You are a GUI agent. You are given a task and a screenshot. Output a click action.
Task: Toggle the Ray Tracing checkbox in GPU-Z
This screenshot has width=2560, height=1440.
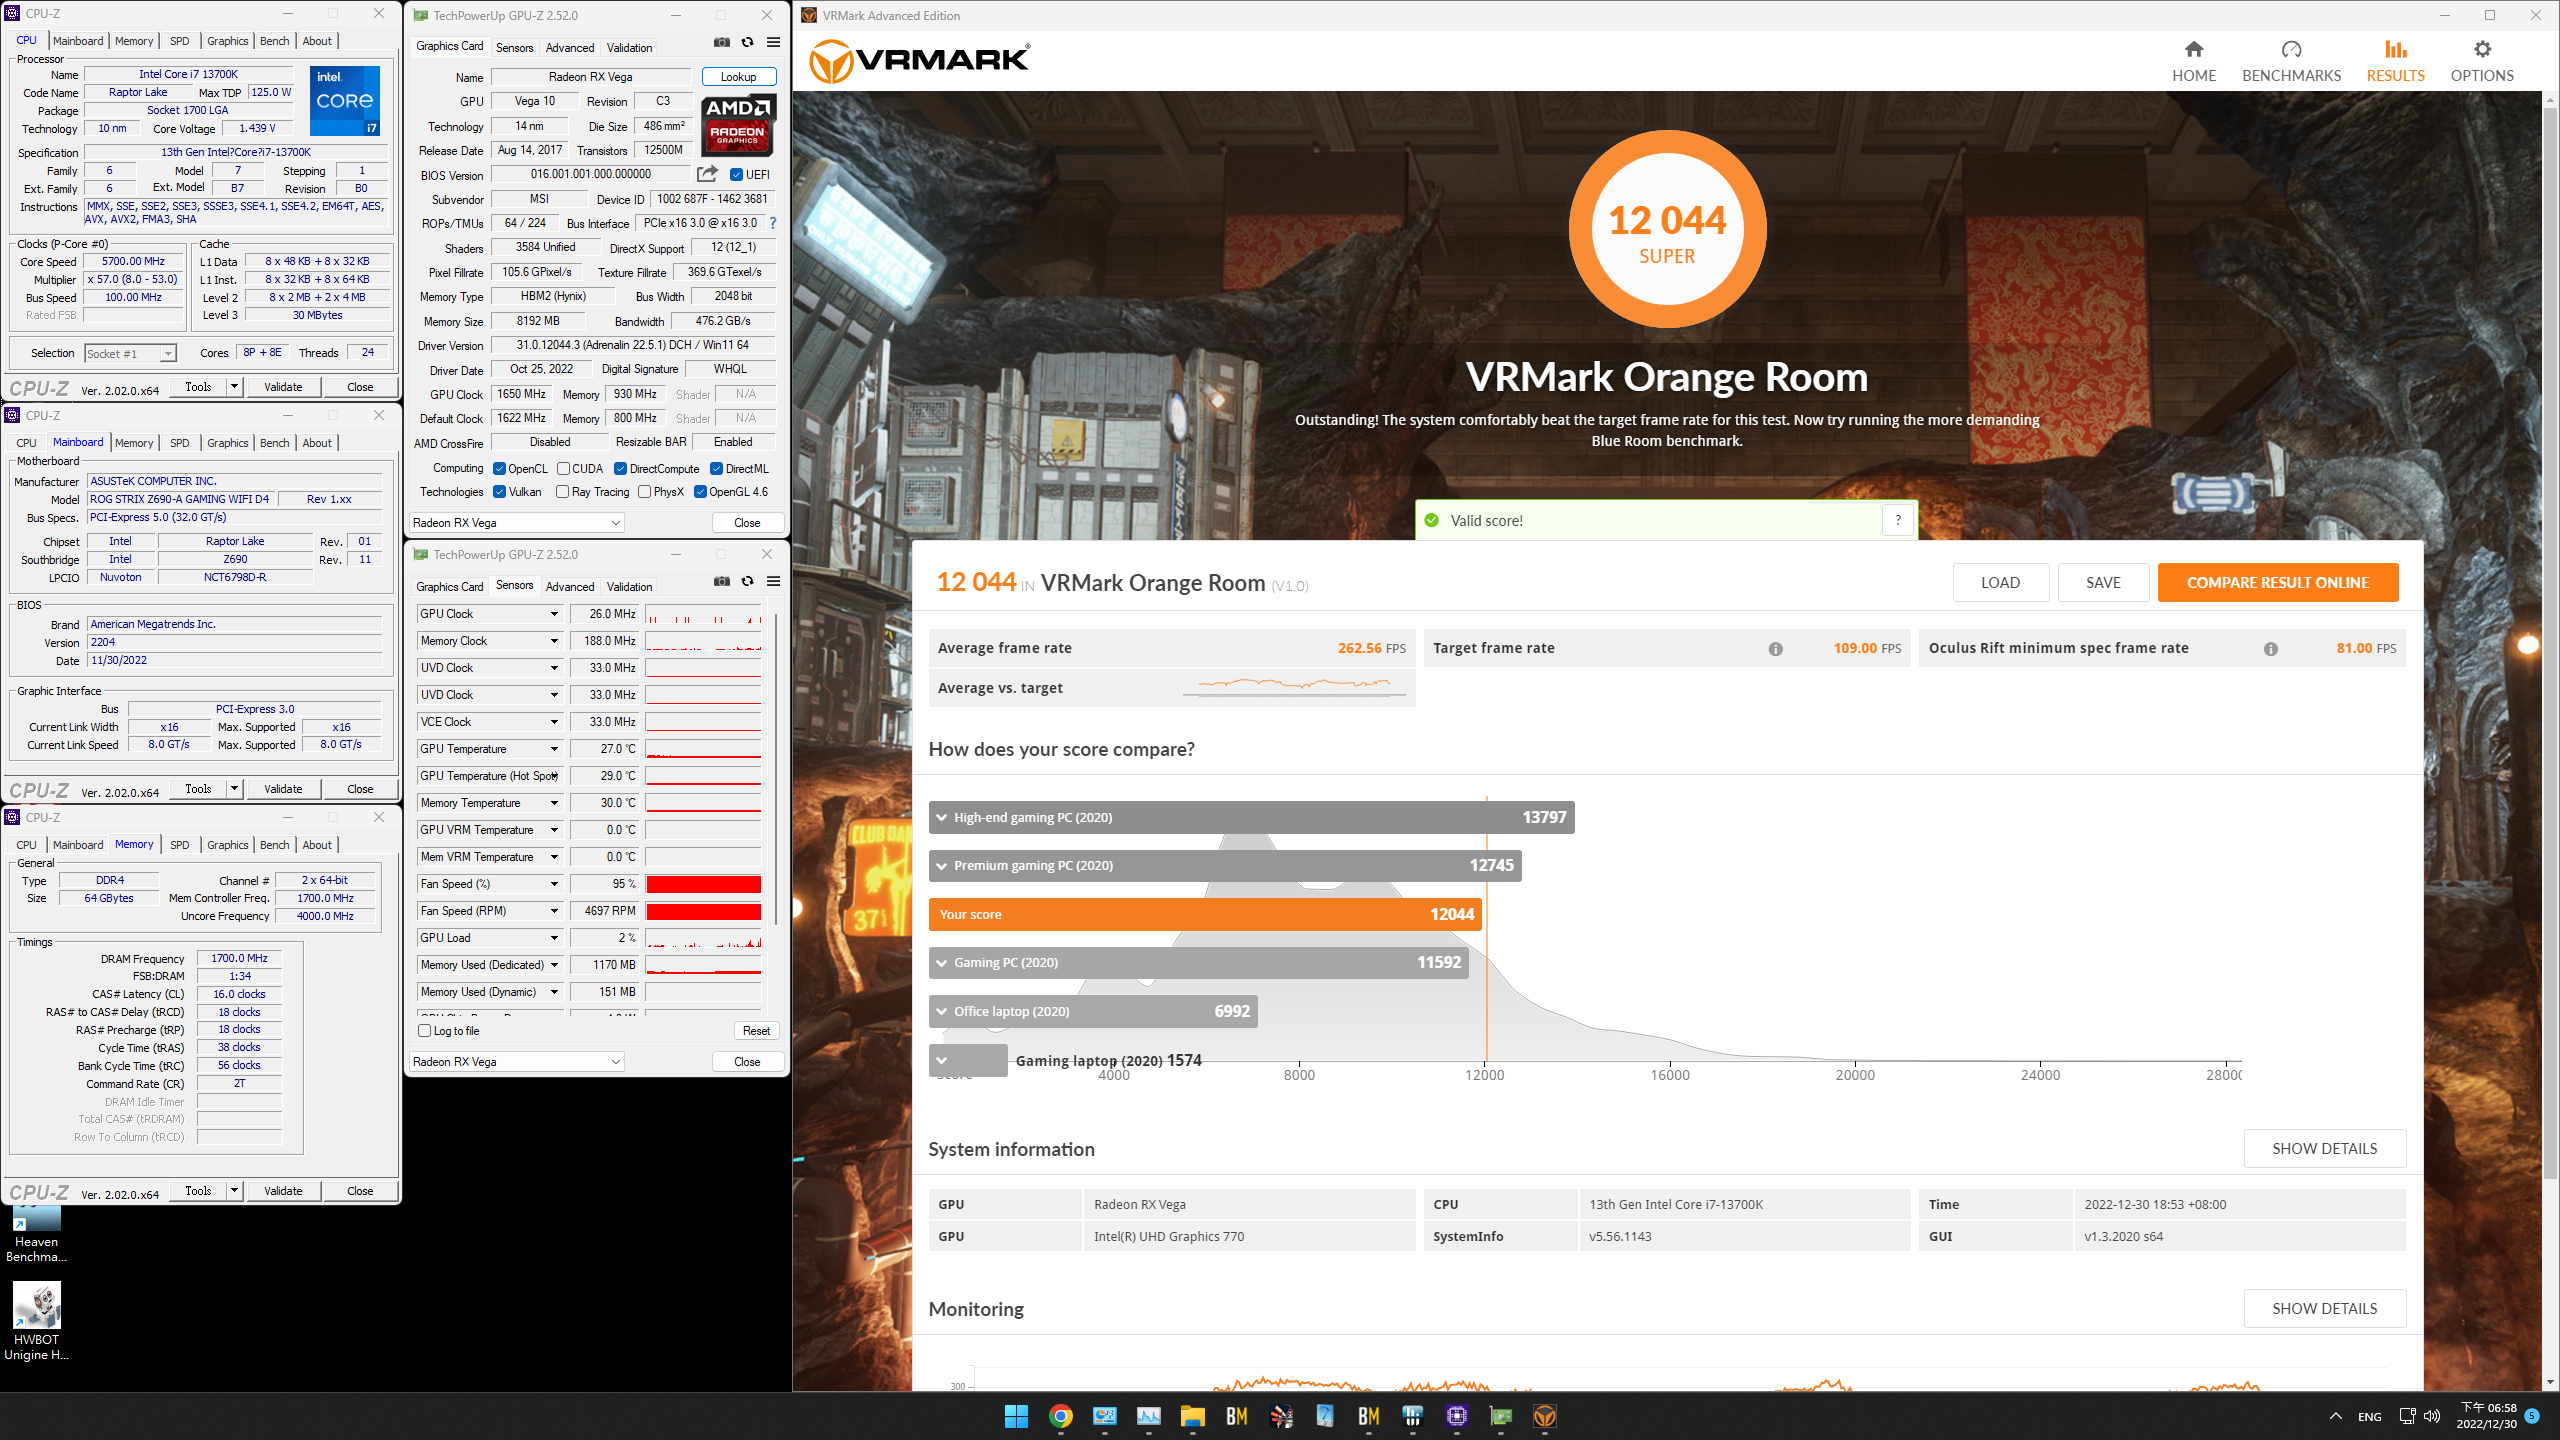(x=562, y=492)
